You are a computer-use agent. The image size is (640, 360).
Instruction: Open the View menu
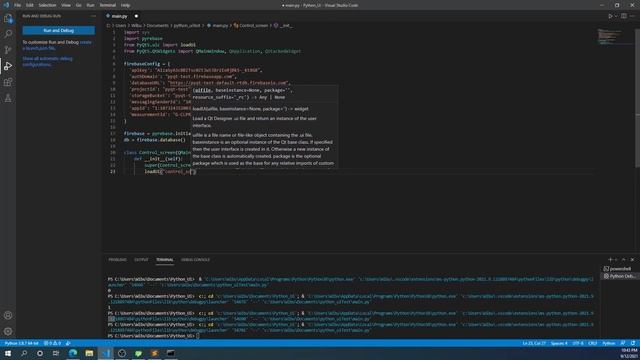pos(66,5)
